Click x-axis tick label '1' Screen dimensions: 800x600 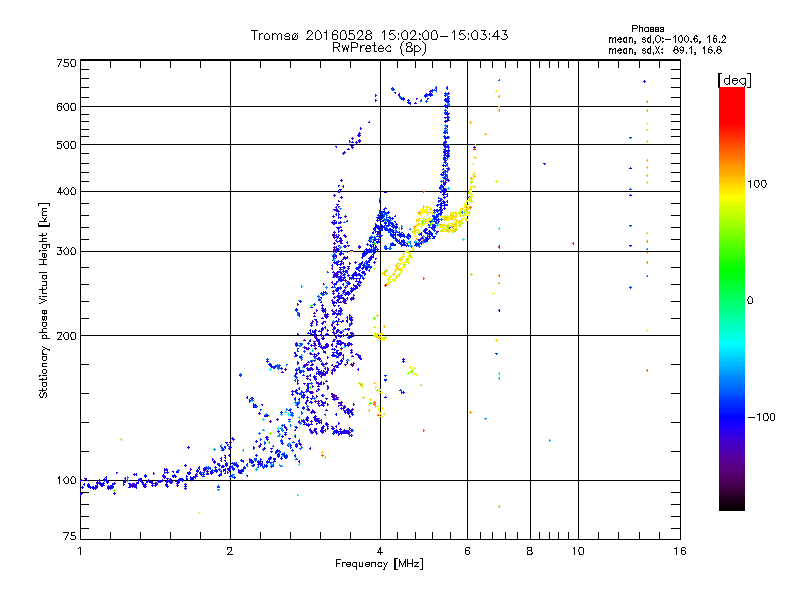[x=80, y=551]
